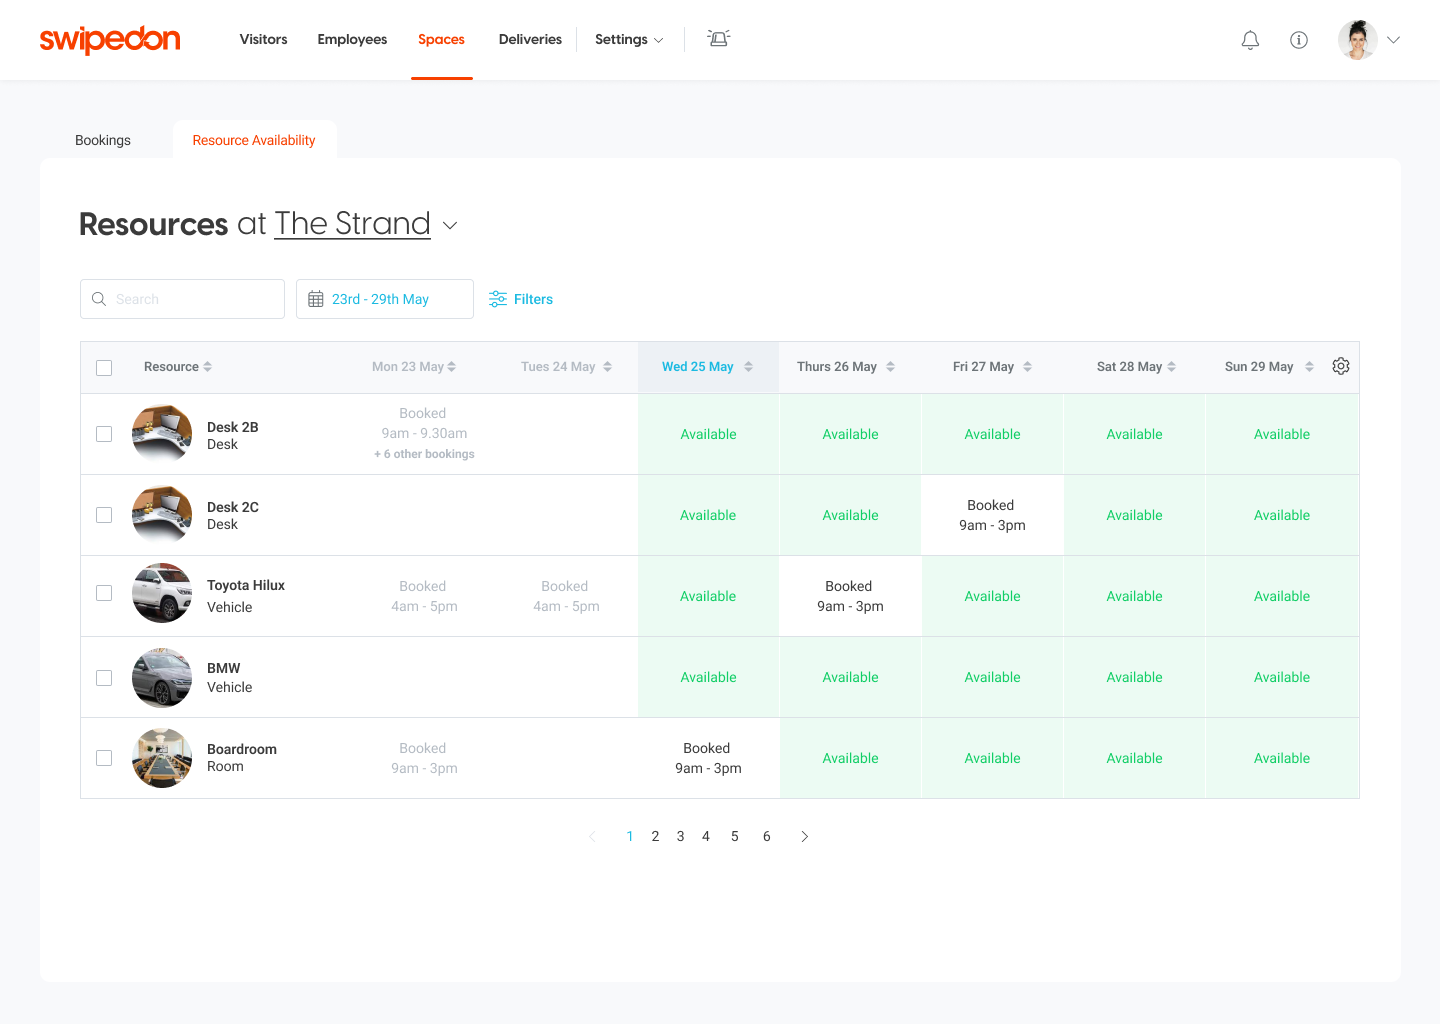Viewport: 1440px width, 1024px height.
Task: Click the calendar icon in the date picker
Action: pos(315,298)
